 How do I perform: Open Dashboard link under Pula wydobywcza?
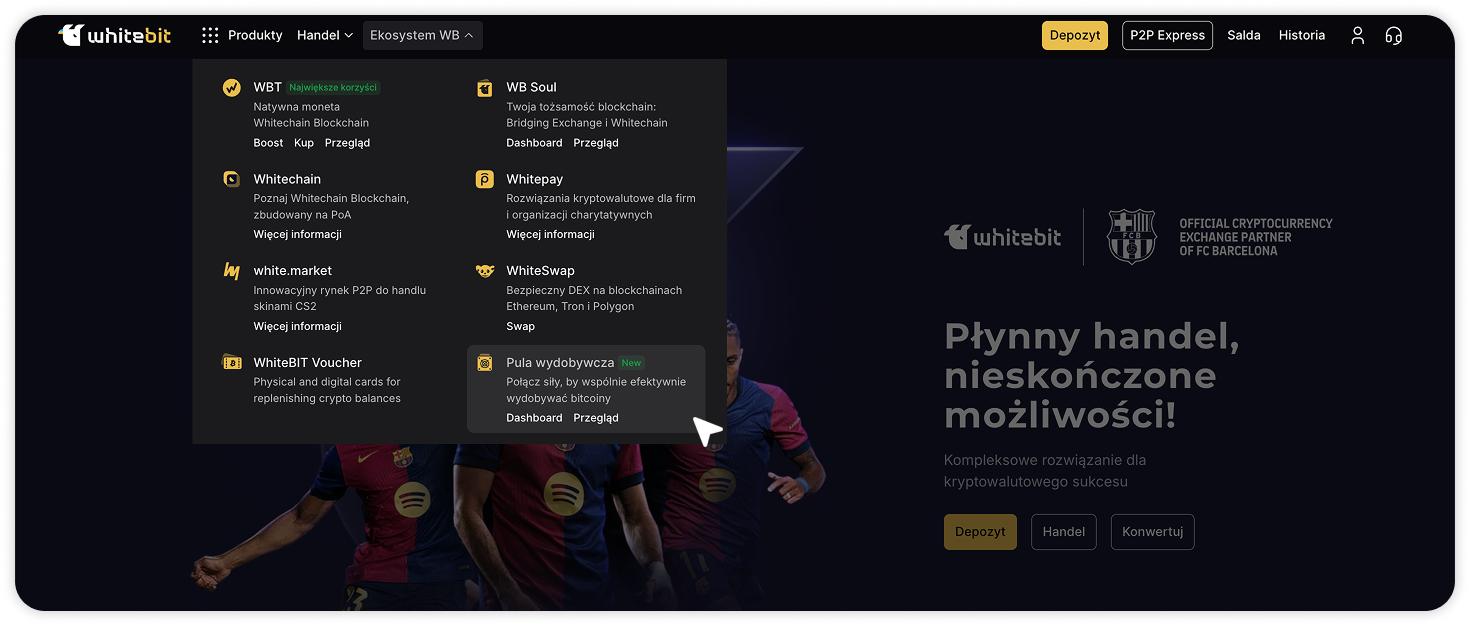point(534,418)
